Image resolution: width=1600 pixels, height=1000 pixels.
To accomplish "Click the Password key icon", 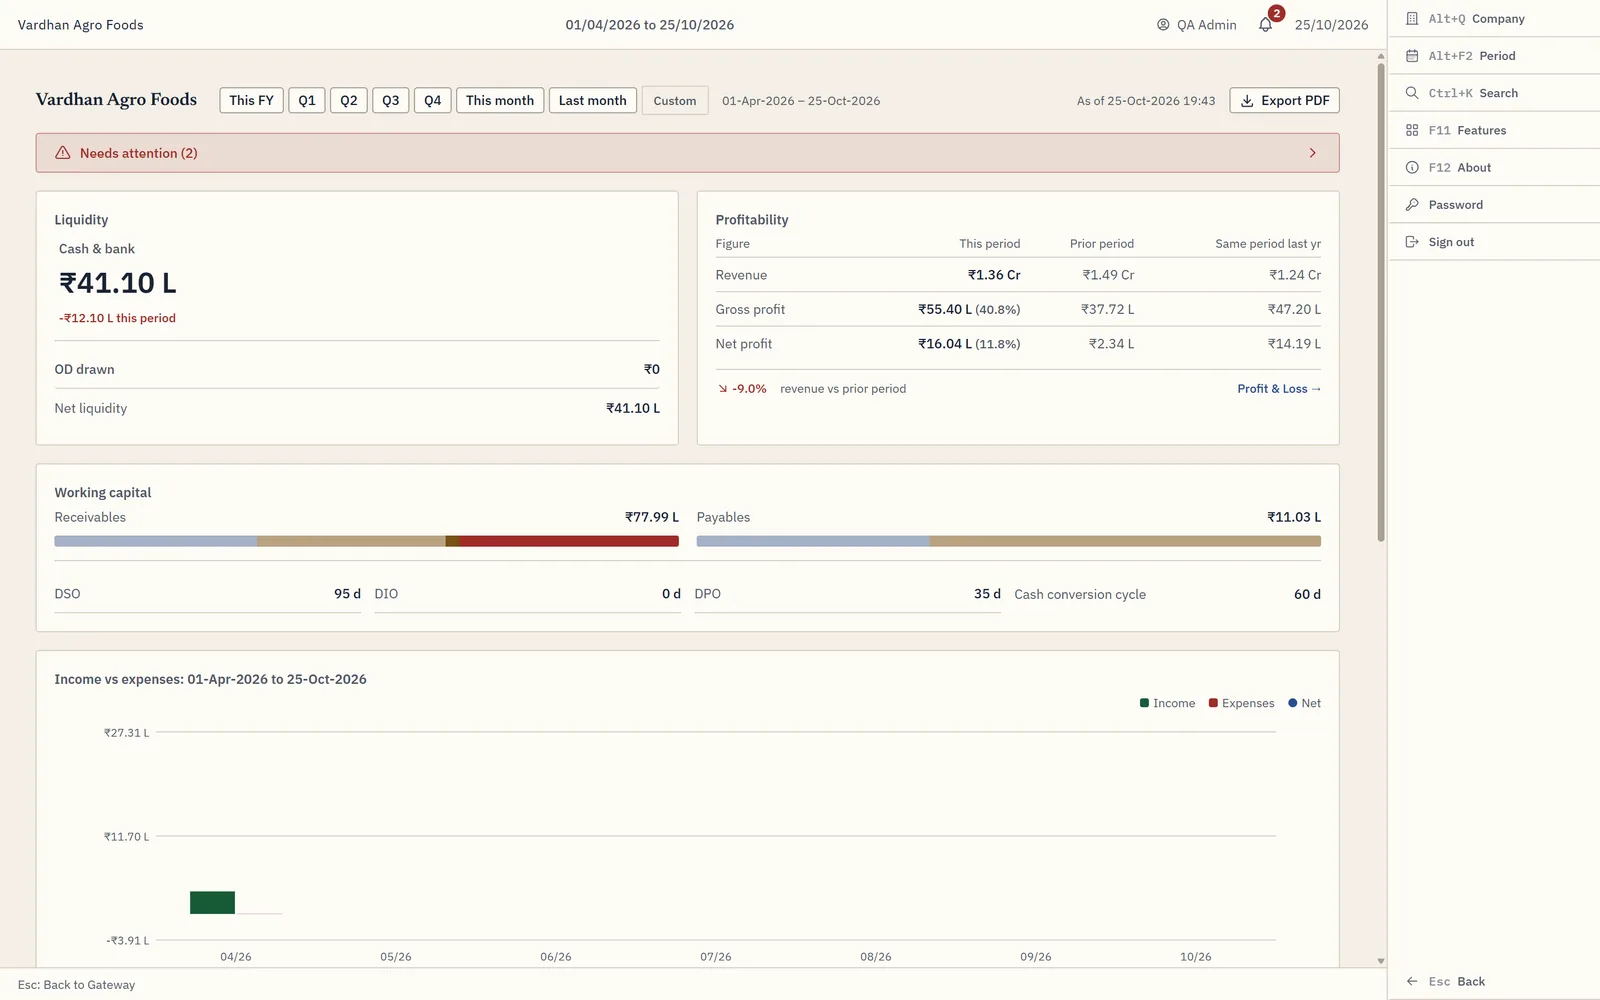I will 1412,205.
